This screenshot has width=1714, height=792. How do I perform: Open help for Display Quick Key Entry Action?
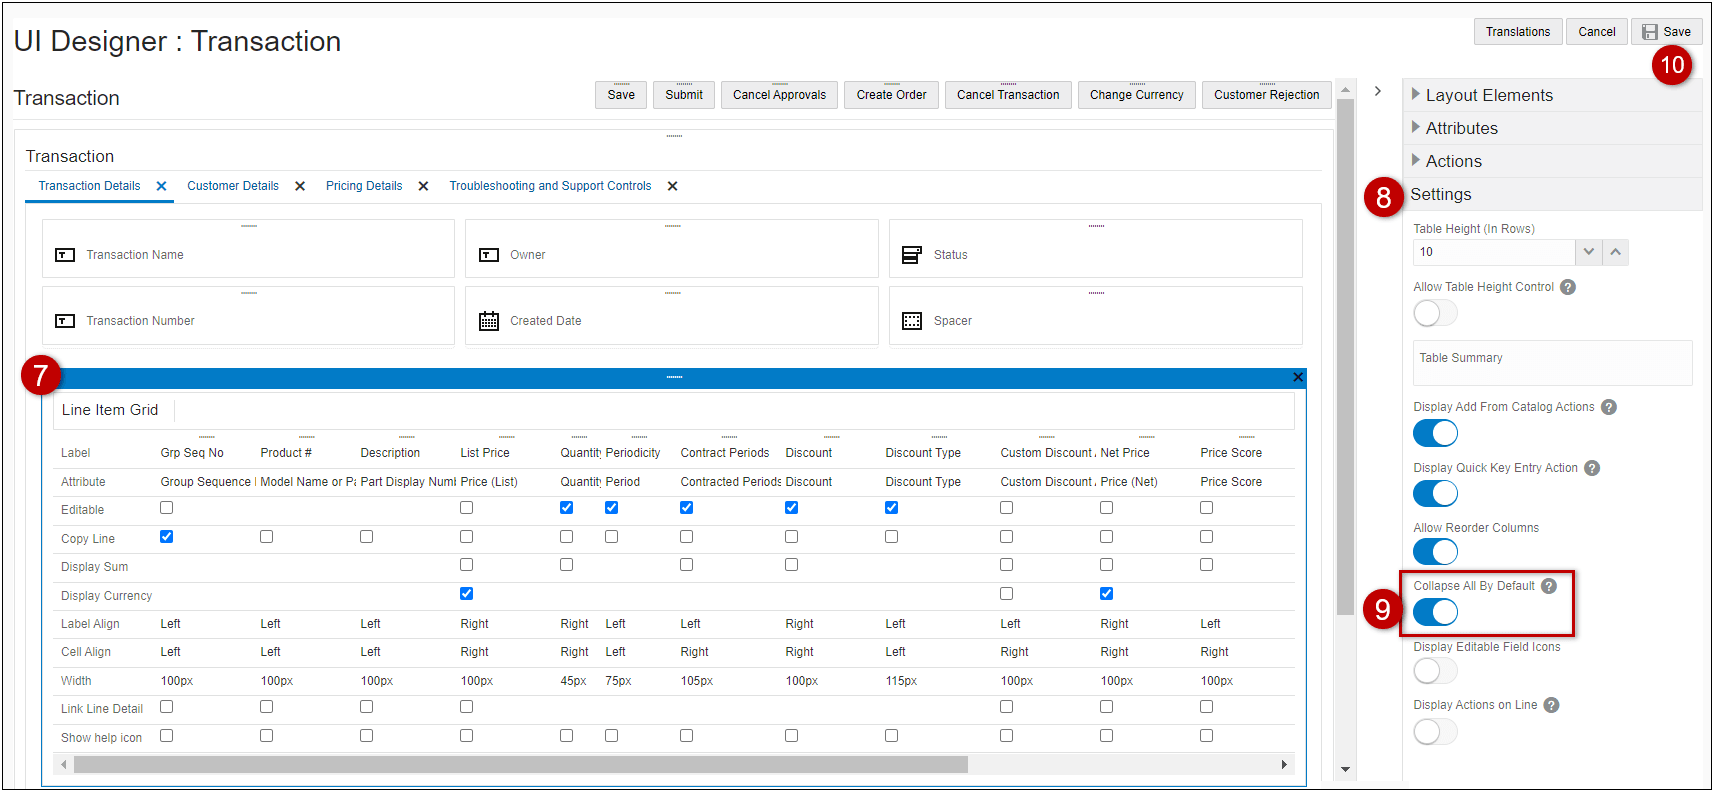tap(1592, 468)
